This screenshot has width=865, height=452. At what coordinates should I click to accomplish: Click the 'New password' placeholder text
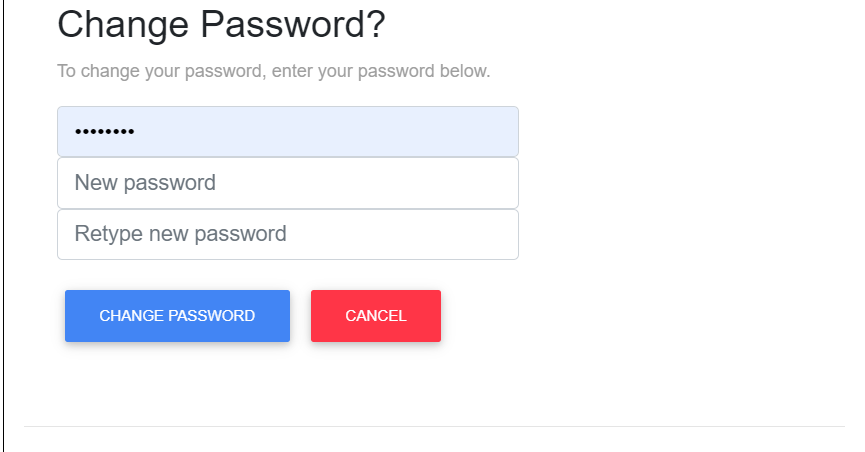point(145,183)
